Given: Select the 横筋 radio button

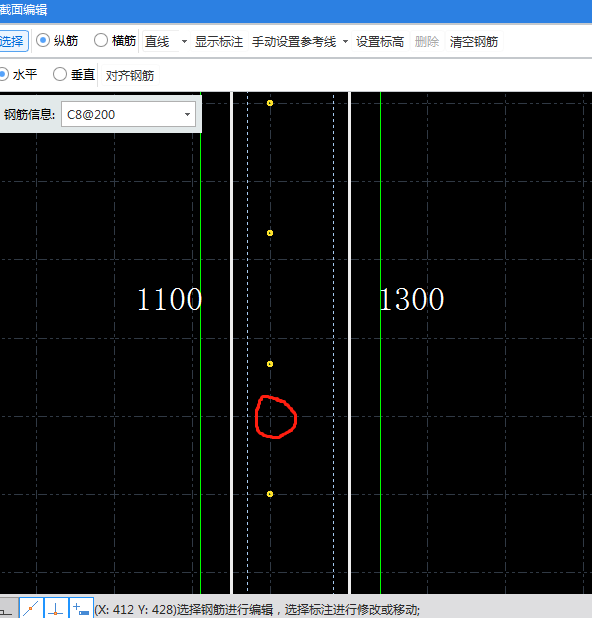Looking at the screenshot, I should click(101, 40).
